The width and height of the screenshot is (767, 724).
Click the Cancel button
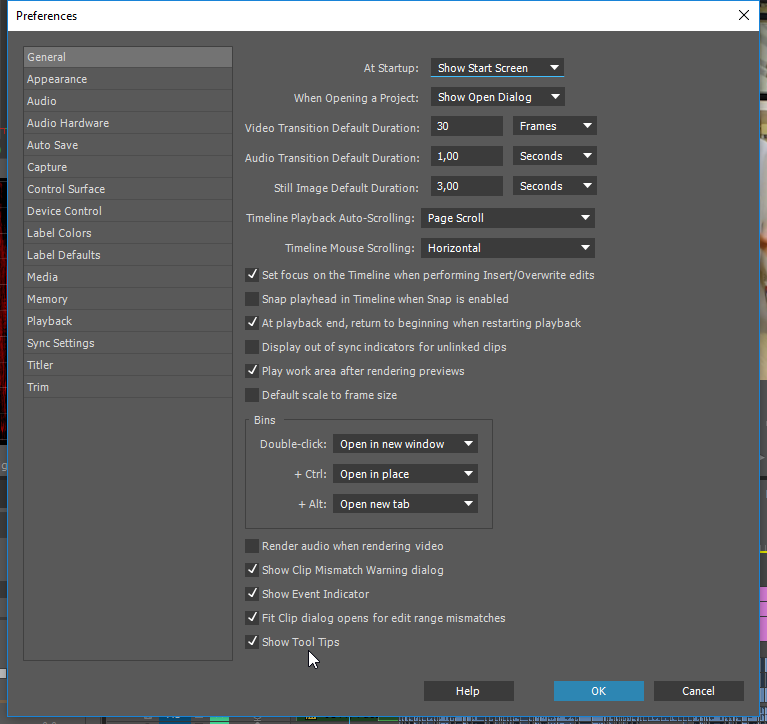point(699,691)
